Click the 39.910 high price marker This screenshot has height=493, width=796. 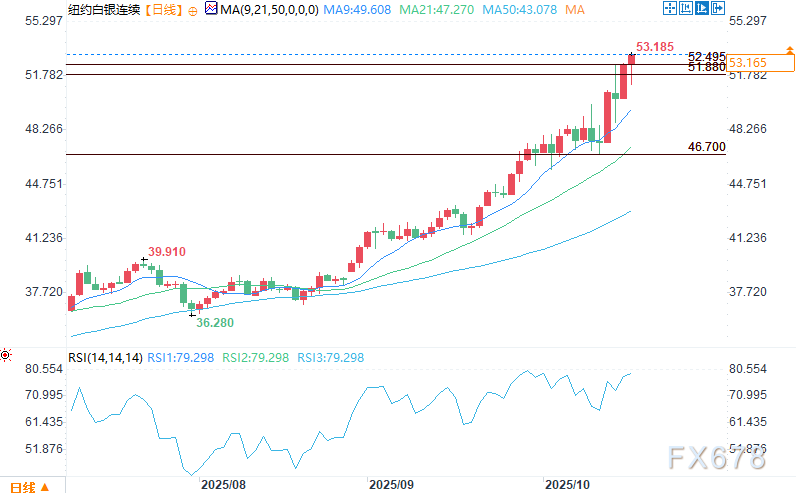[x=167, y=252]
